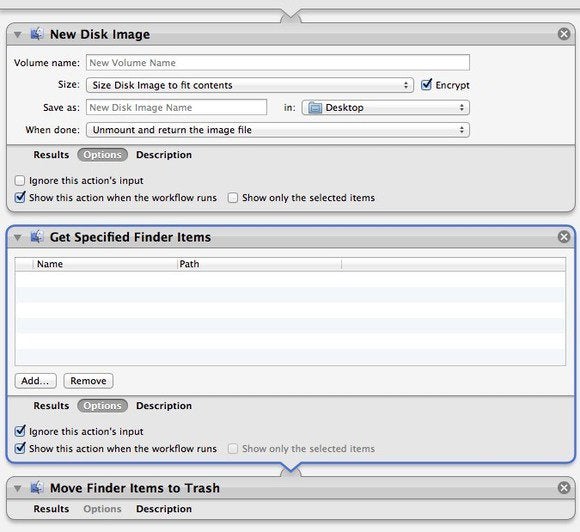The width and height of the screenshot is (580, 532).
Task: Click Finder icon beside Move Finder Items to Trash
Action: tap(37, 488)
